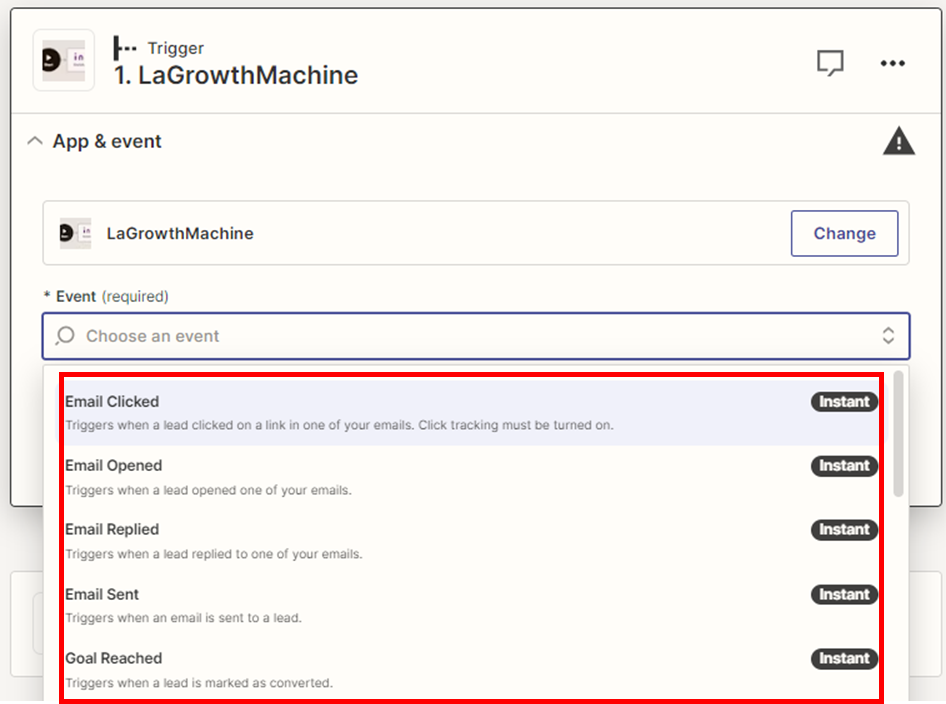Select the Email Opened event
Viewport: 946px width, 704px height.
(x=113, y=466)
